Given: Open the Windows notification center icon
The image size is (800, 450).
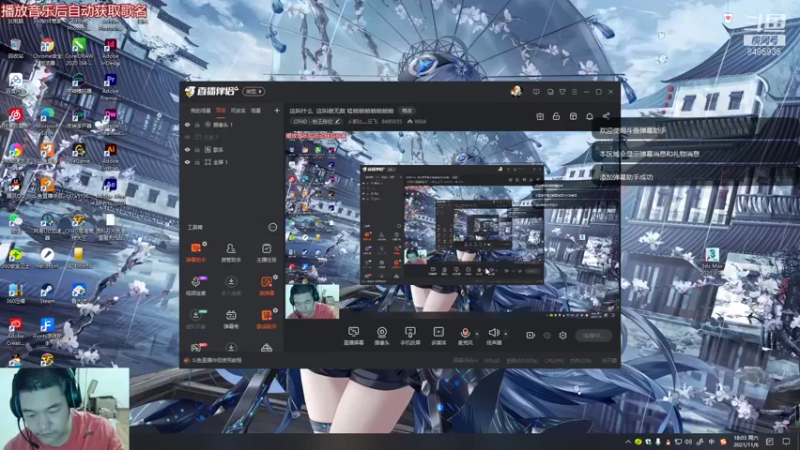Looking at the screenshot, I should [786, 442].
